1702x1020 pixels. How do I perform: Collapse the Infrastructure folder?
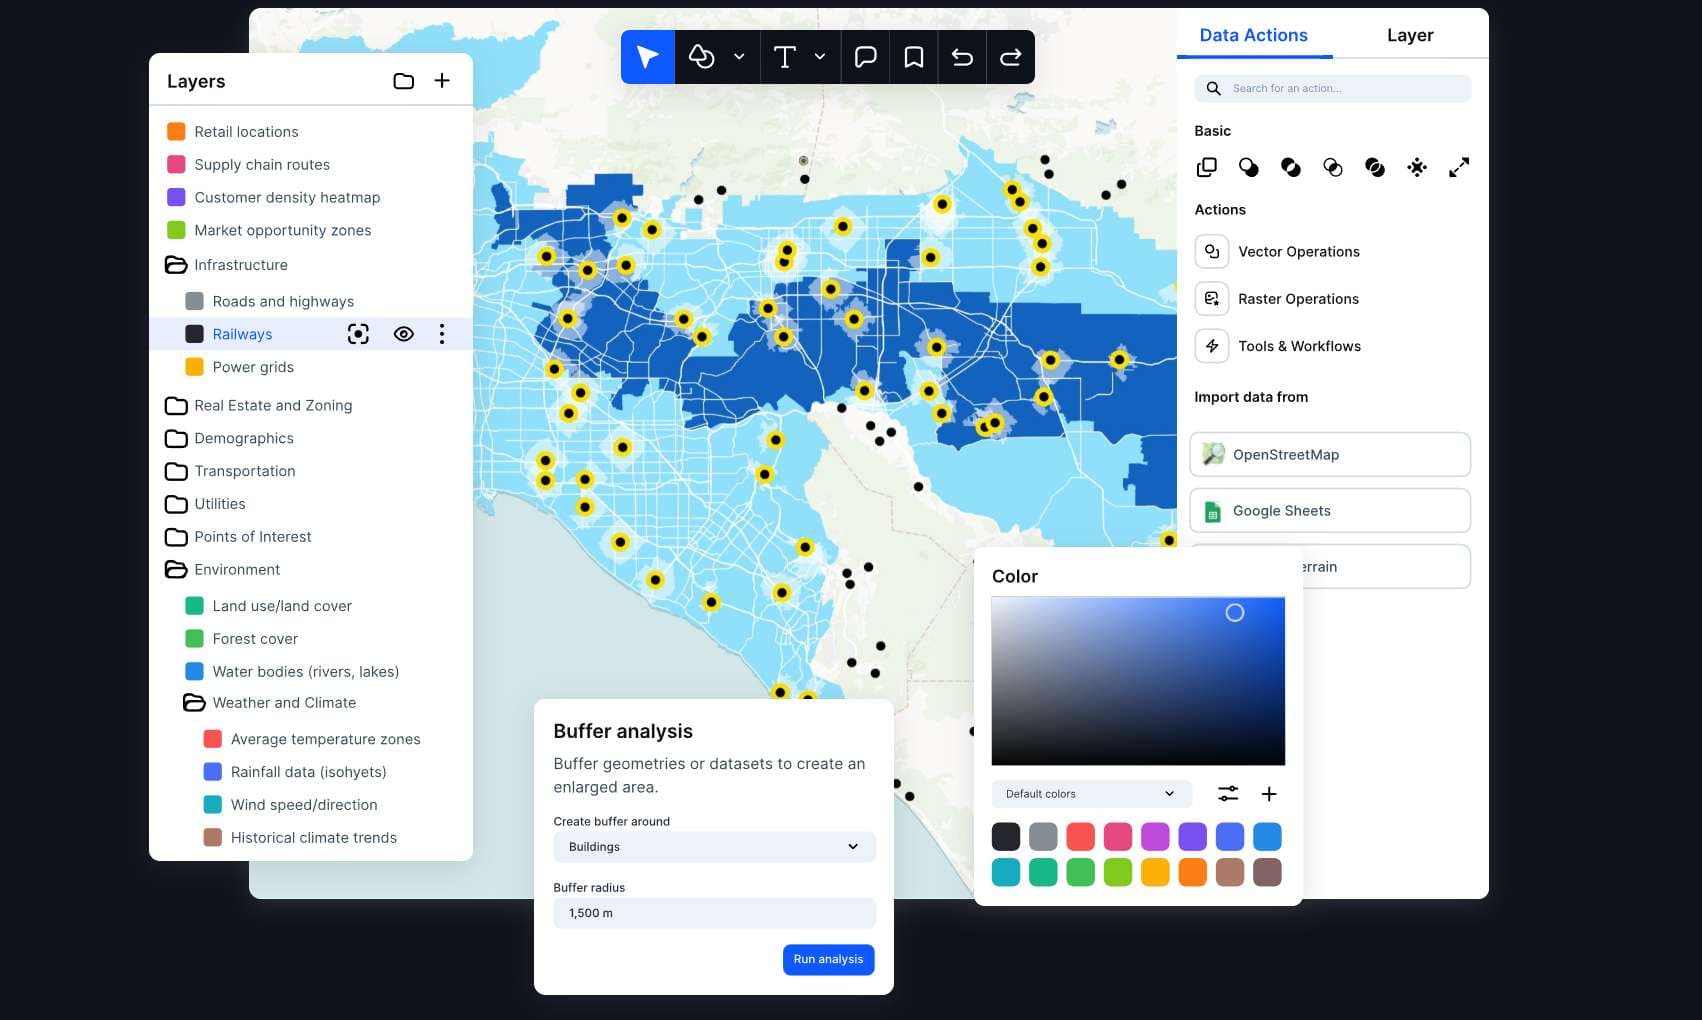point(176,265)
